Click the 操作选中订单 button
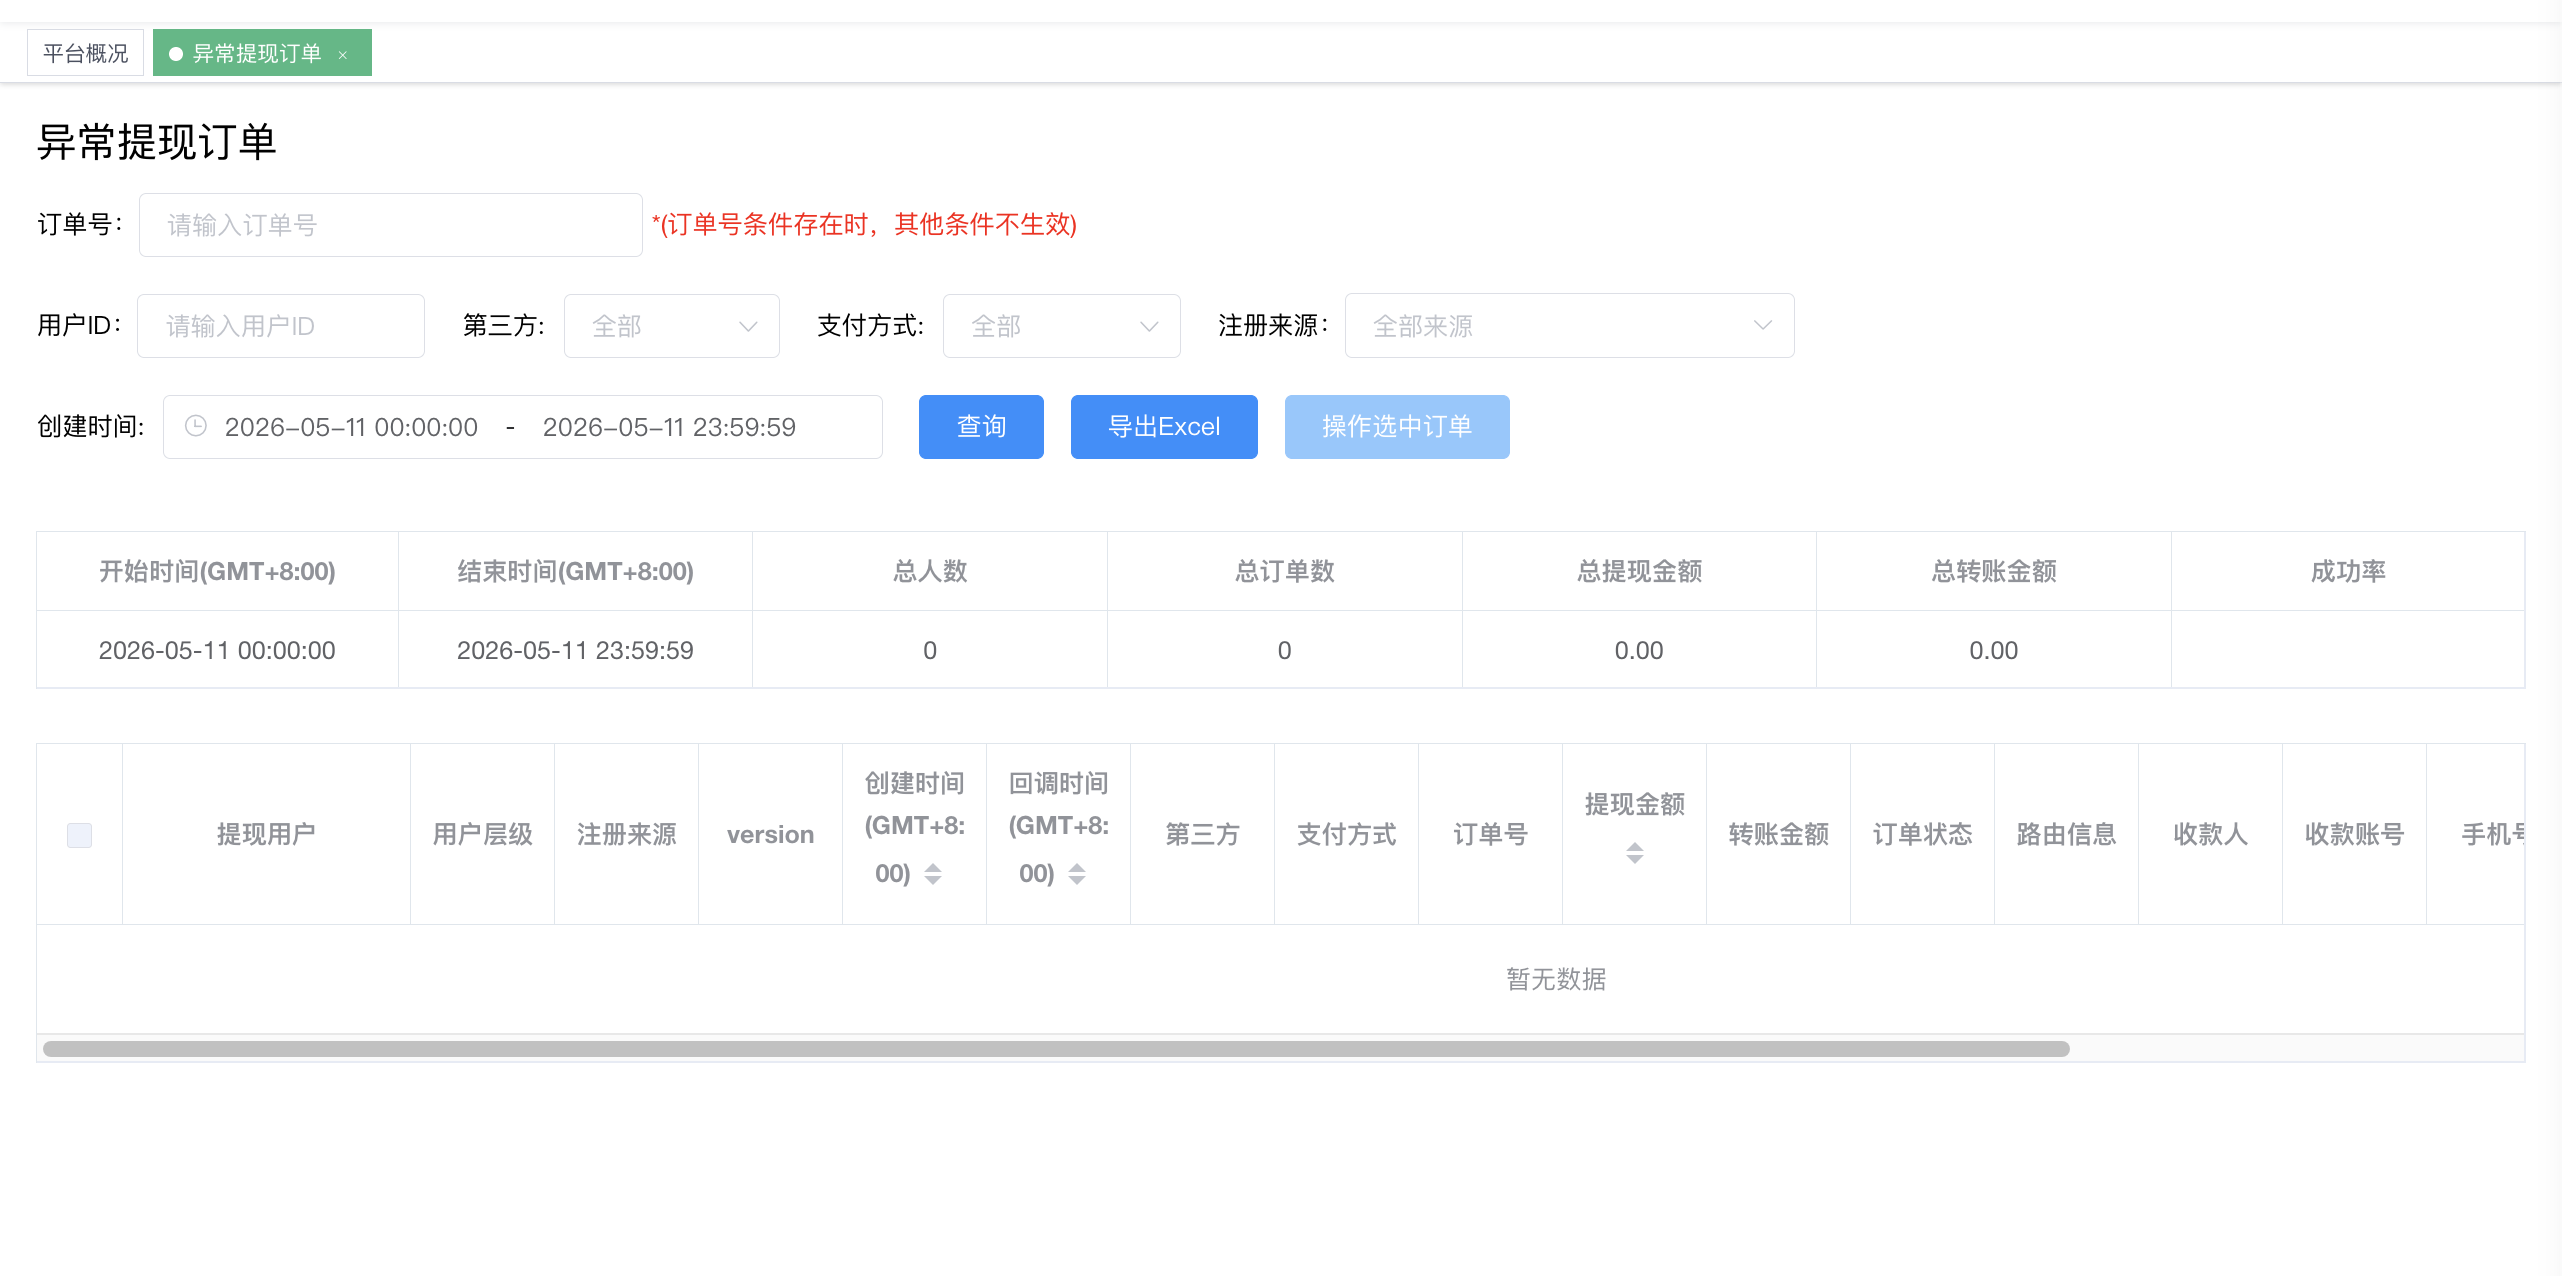This screenshot has width=2562, height=1276. (x=1397, y=427)
